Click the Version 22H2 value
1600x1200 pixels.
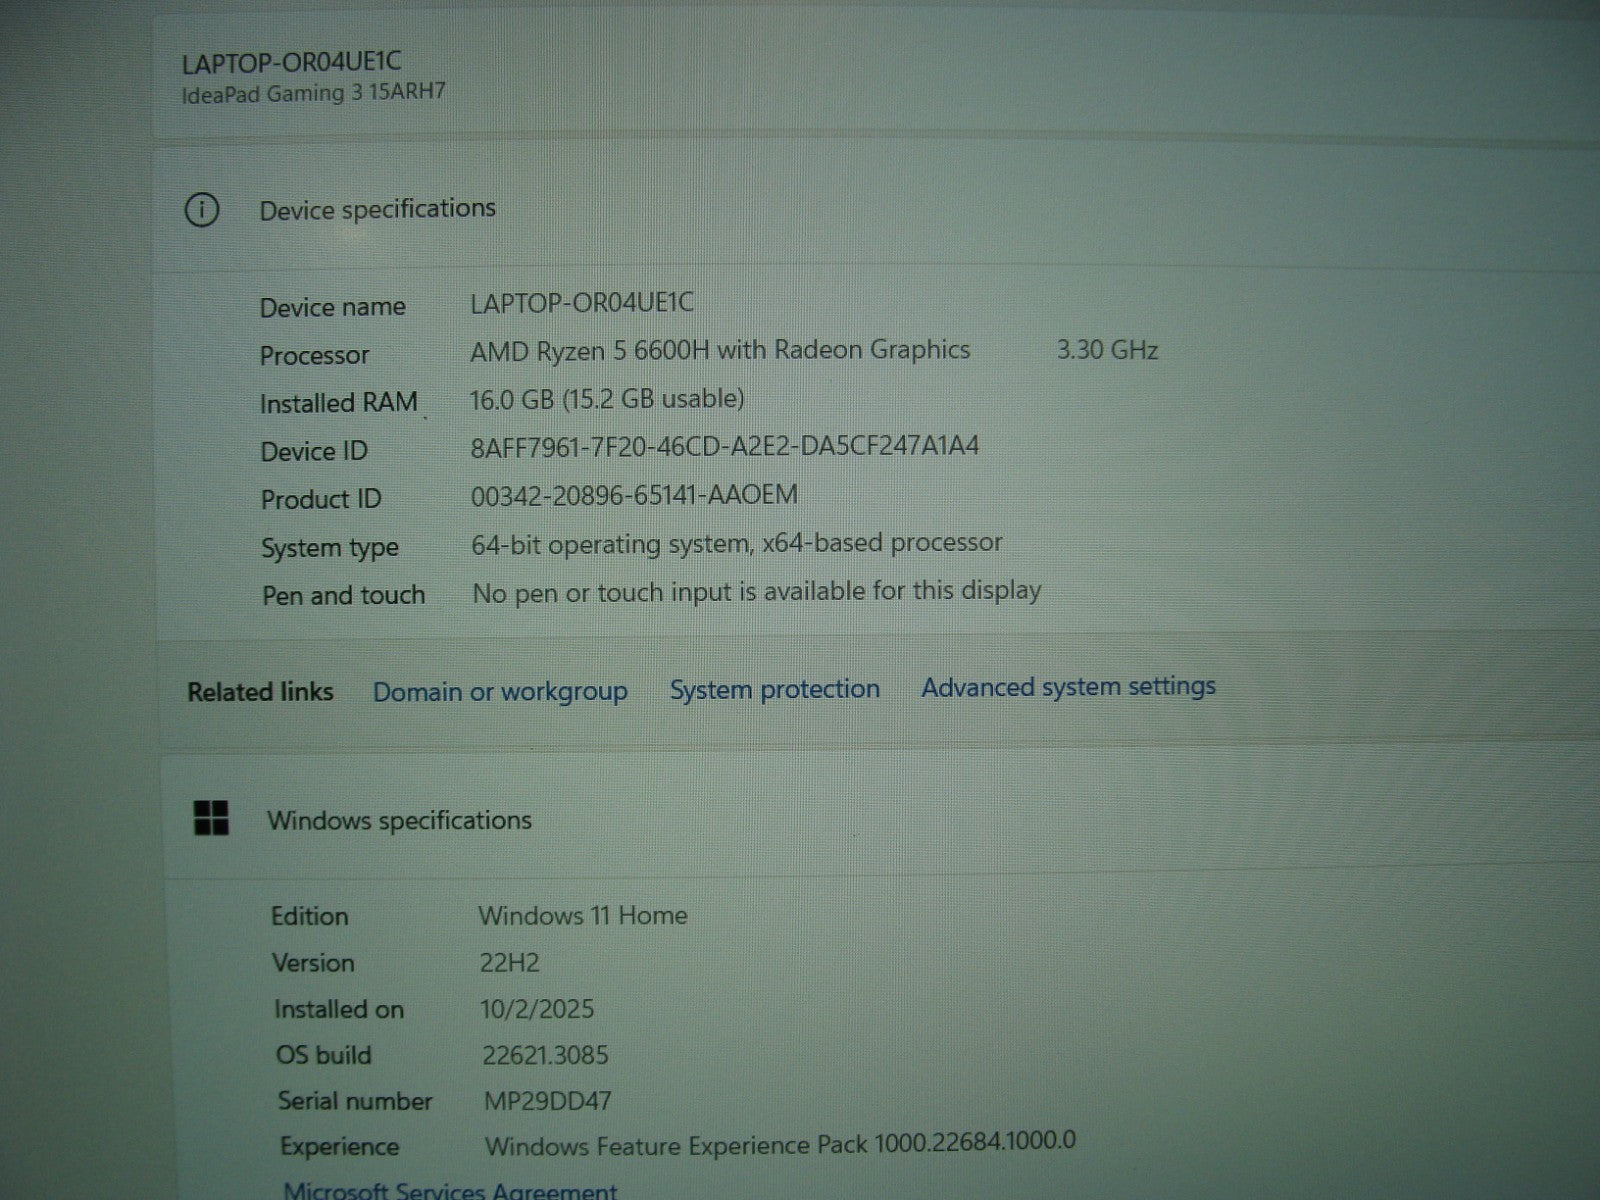point(509,963)
